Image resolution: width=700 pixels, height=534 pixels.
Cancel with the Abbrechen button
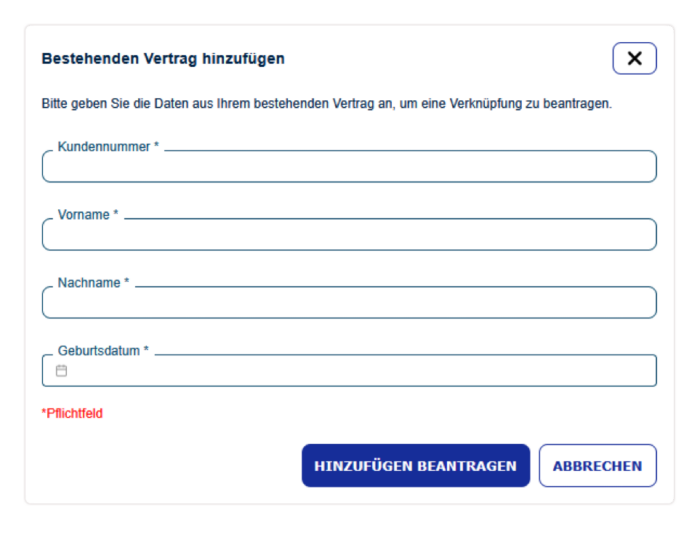(x=597, y=466)
